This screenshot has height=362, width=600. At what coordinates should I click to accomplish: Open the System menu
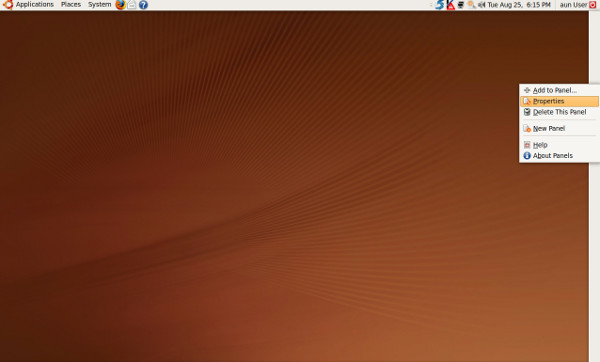point(99,5)
